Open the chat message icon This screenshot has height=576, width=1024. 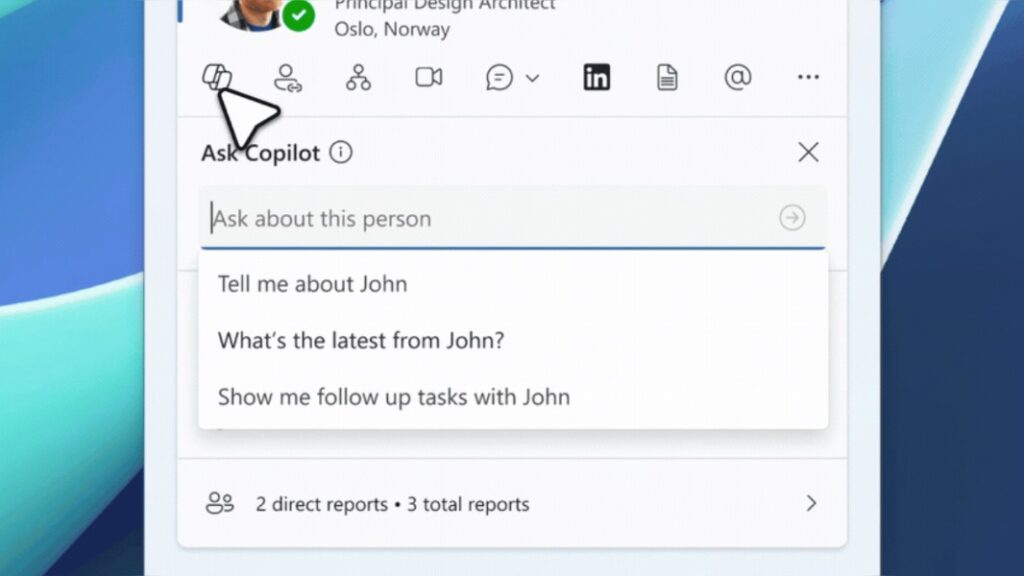497,77
